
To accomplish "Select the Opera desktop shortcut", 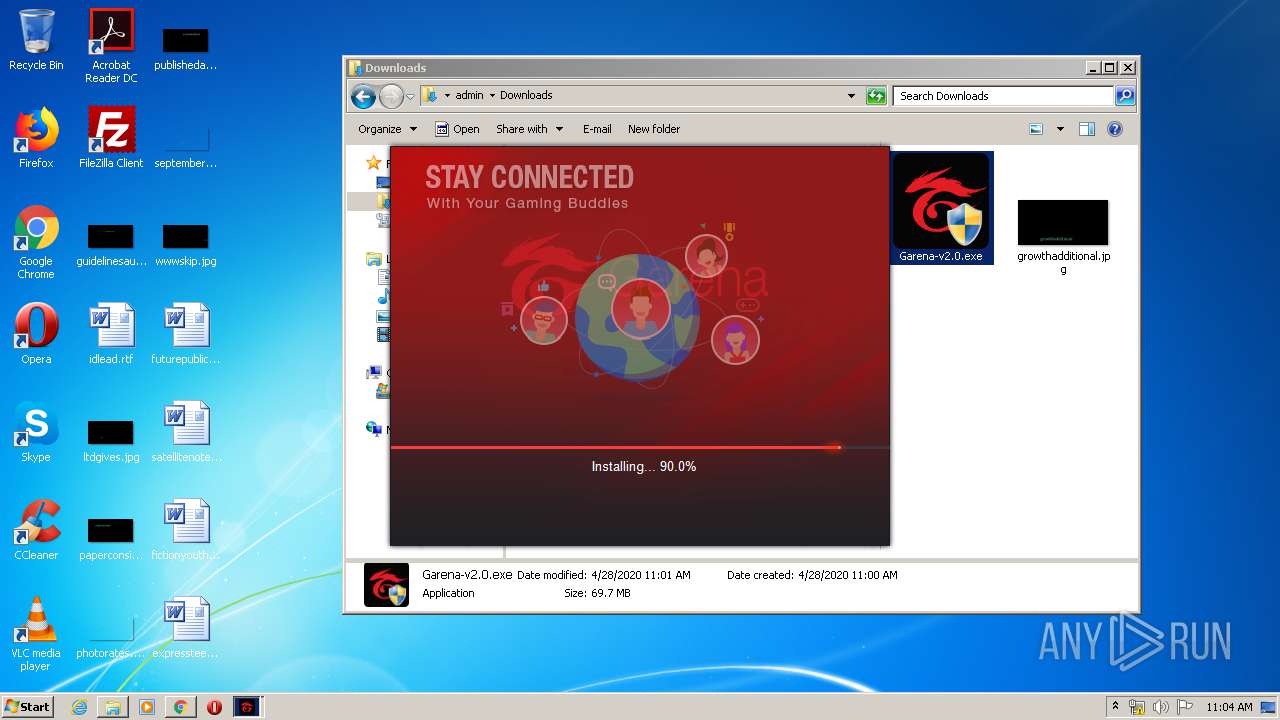I will click(x=36, y=334).
